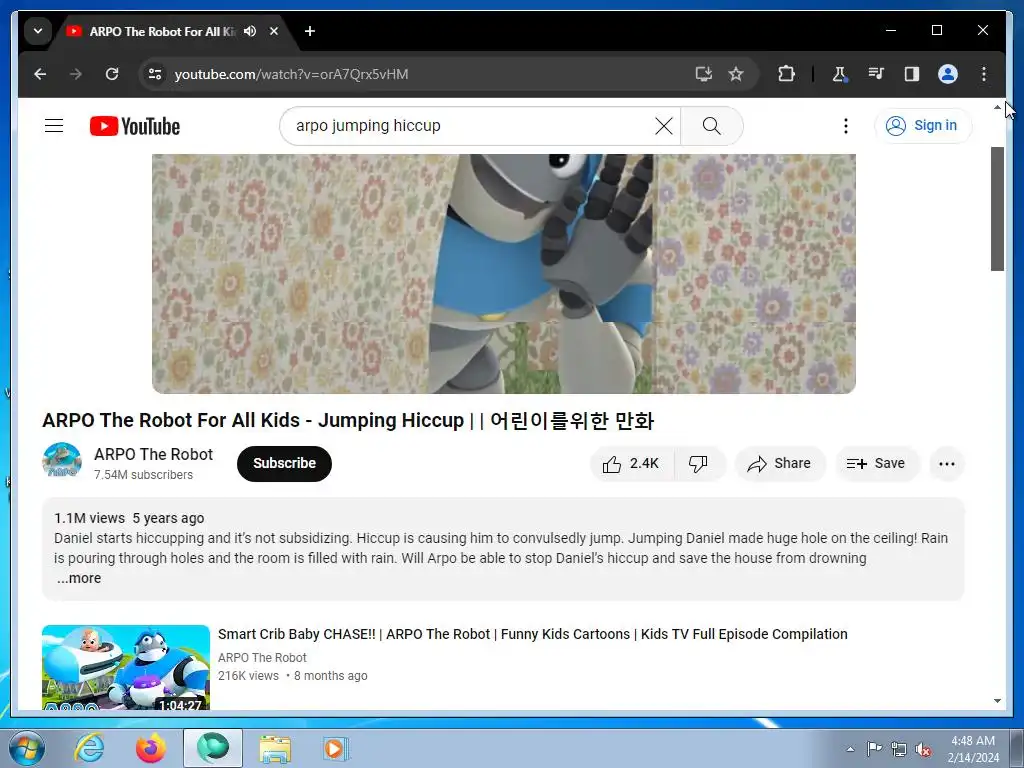The height and width of the screenshot is (768, 1024).
Task: Subscribe to ARPO The Robot channel
Action: tap(284, 464)
